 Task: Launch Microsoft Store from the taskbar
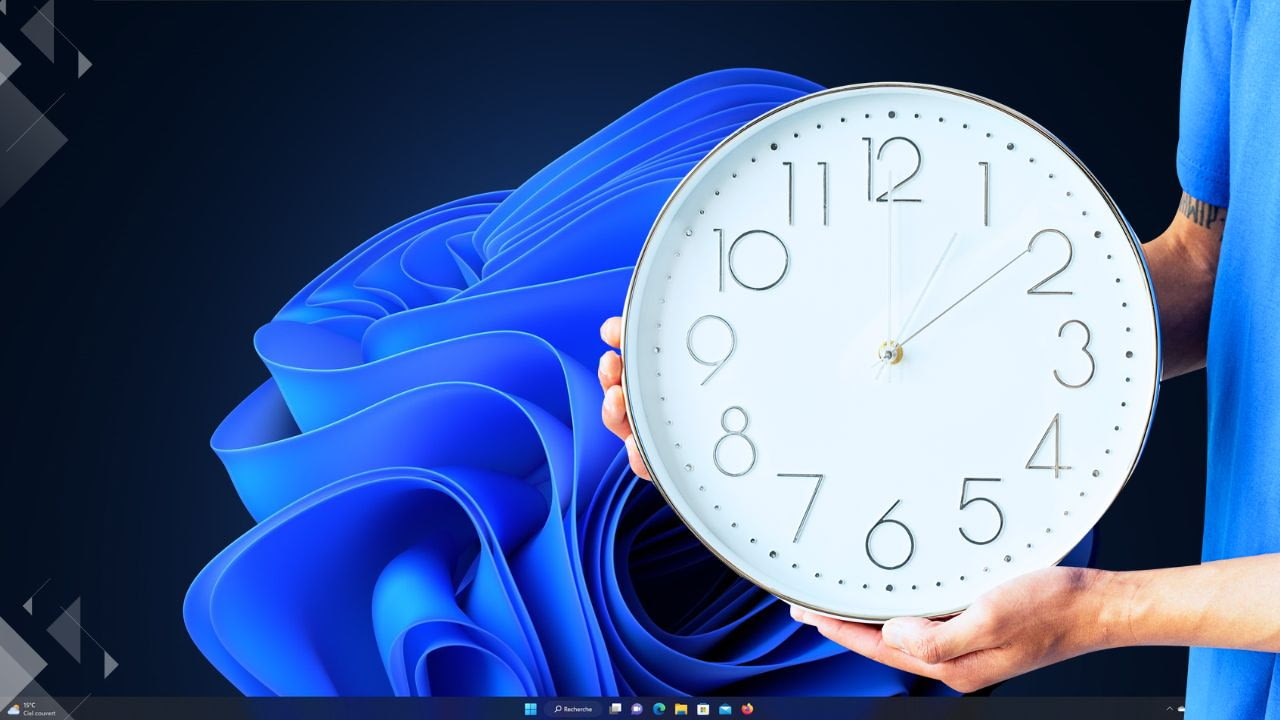(x=703, y=709)
